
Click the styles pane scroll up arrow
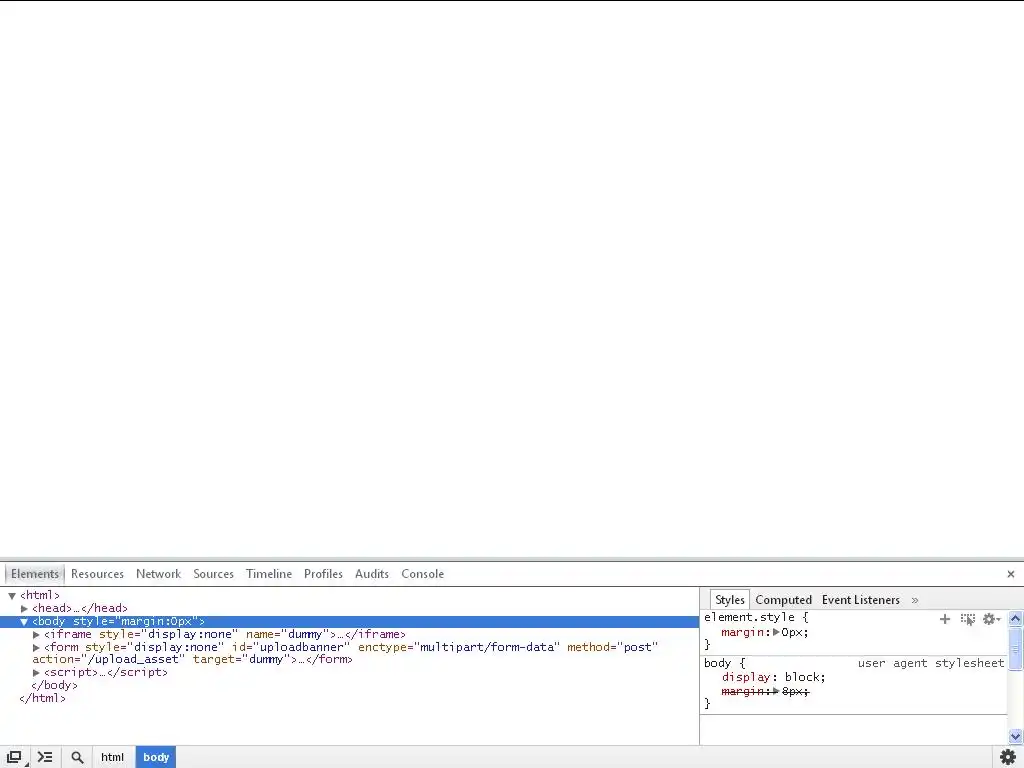pyautogui.click(x=1016, y=618)
